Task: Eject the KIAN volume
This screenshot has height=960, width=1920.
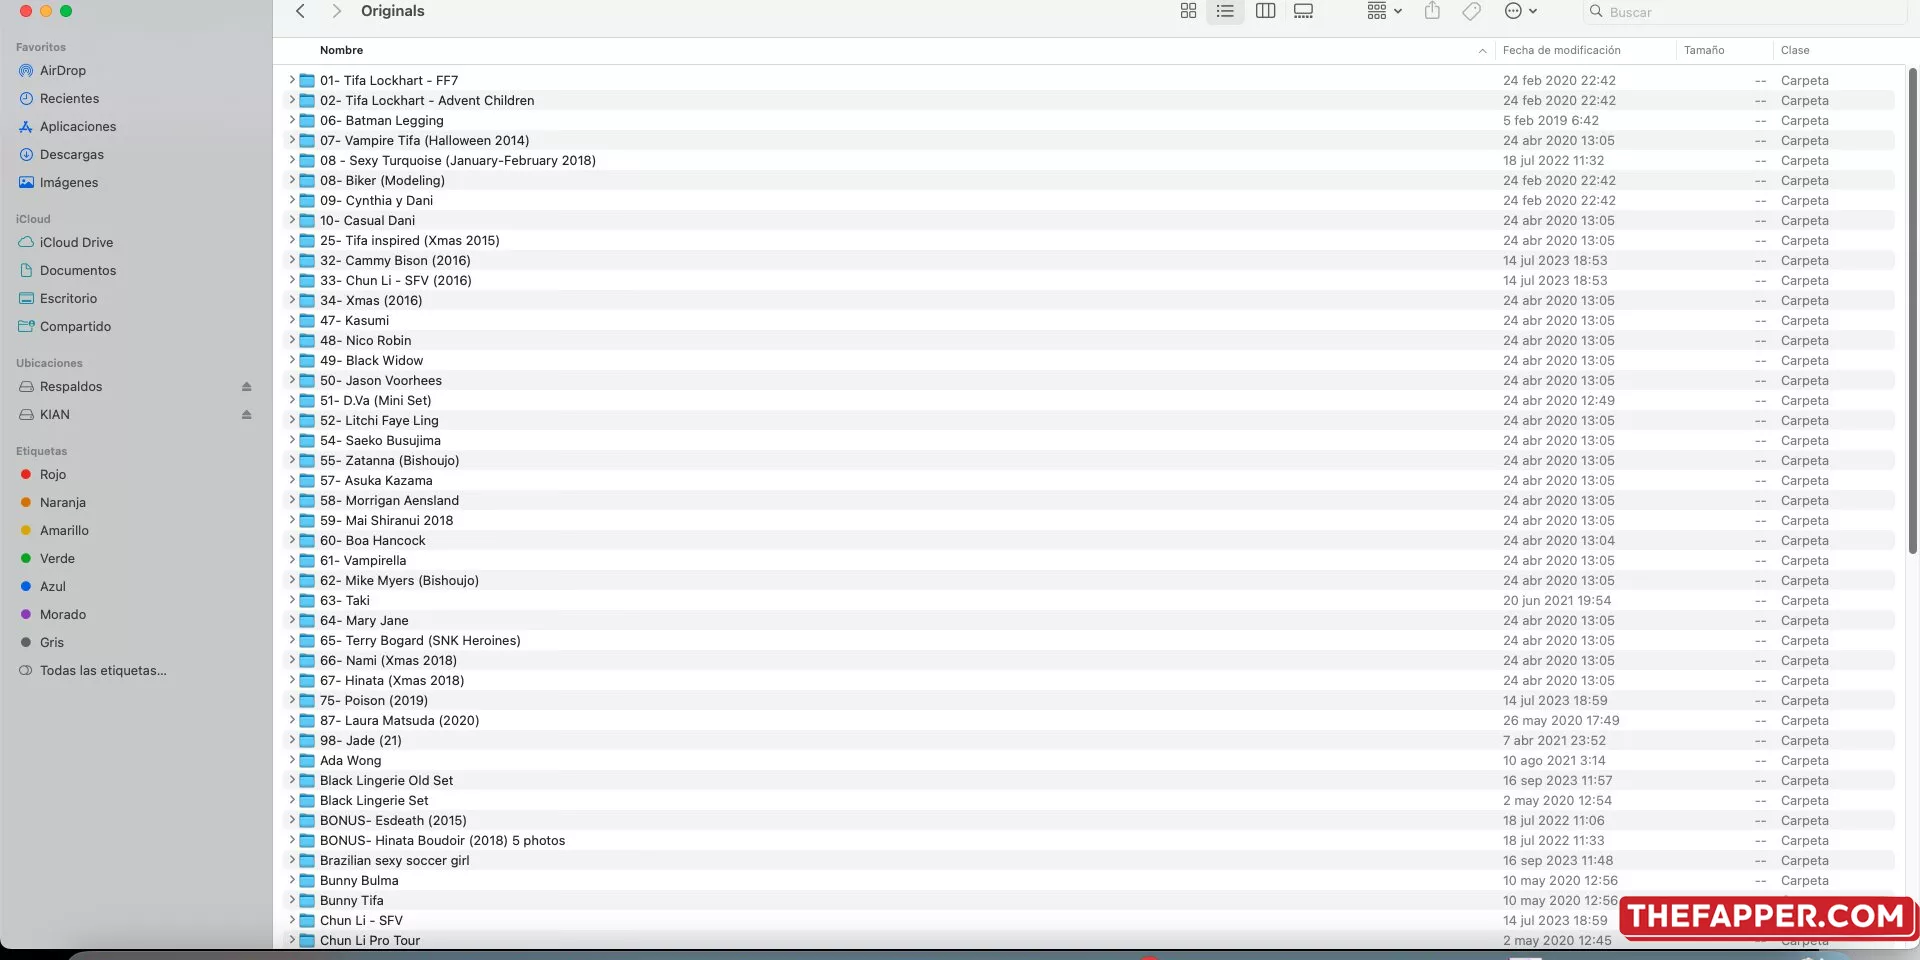Action: [x=246, y=415]
